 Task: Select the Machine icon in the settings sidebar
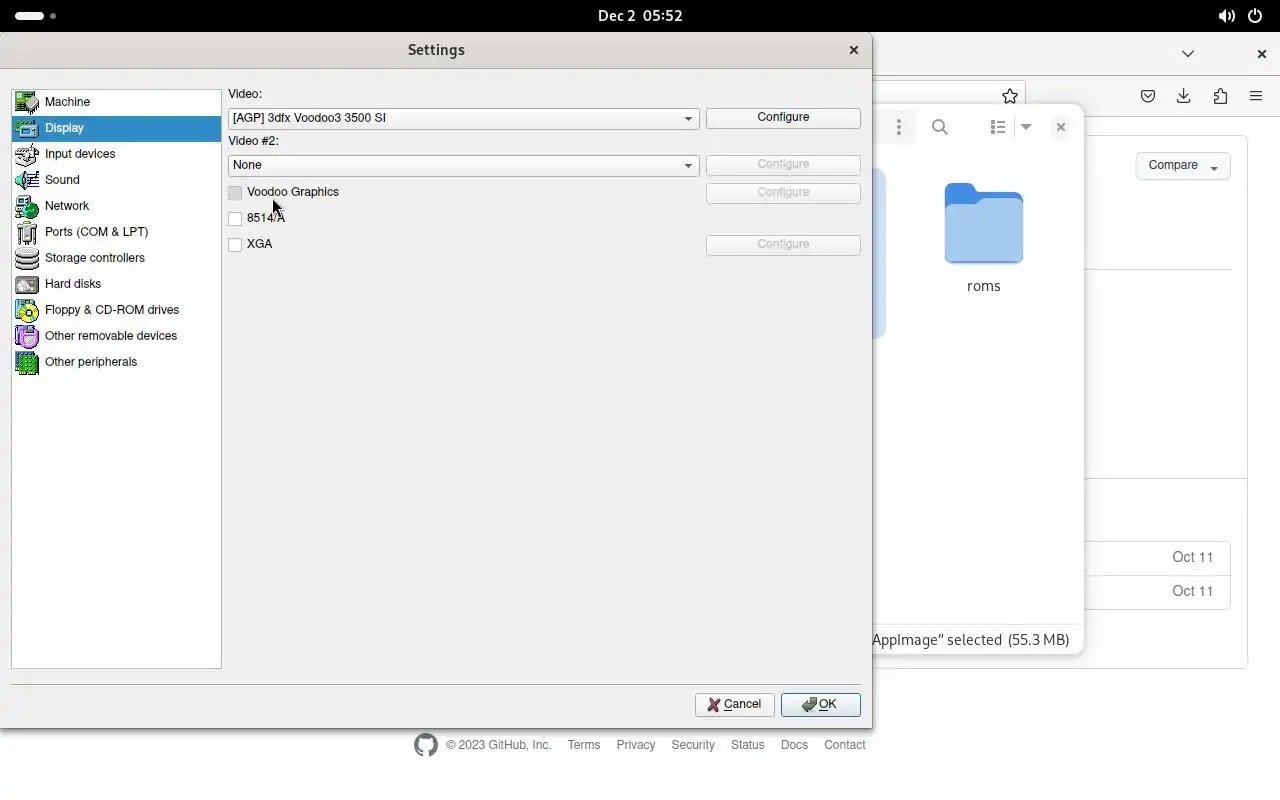point(27,102)
